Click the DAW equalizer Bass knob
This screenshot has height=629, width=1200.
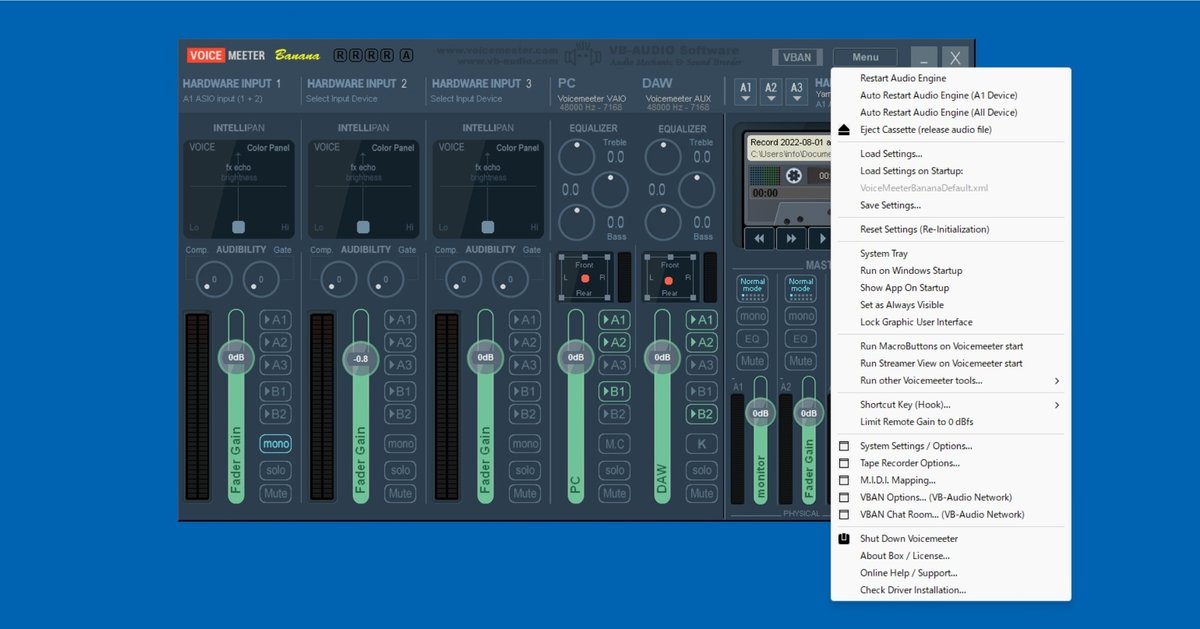pos(662,222)
